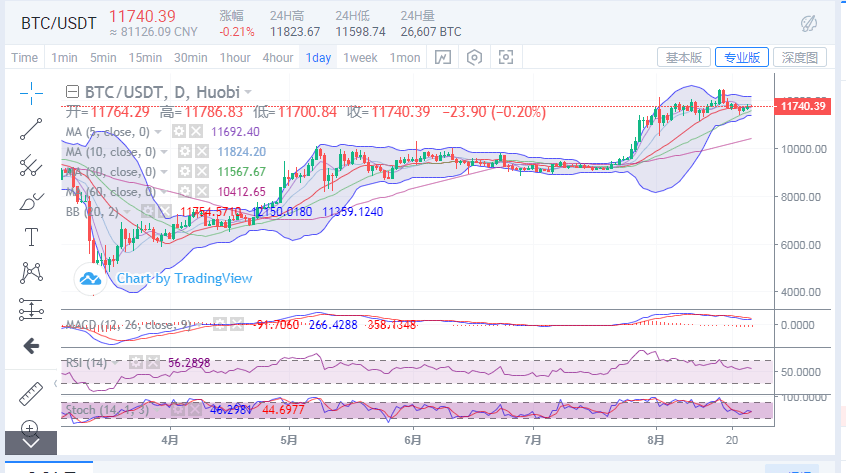Select the brush drawing tool
This screenshot has height=473, width=846.
(x=31, y=201)
